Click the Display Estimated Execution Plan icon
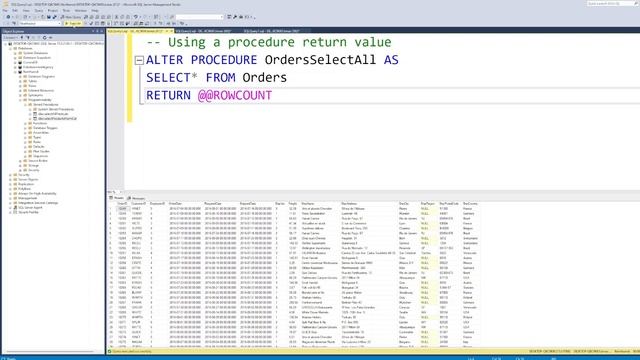The image size is (640, 360). coord(97,24)
